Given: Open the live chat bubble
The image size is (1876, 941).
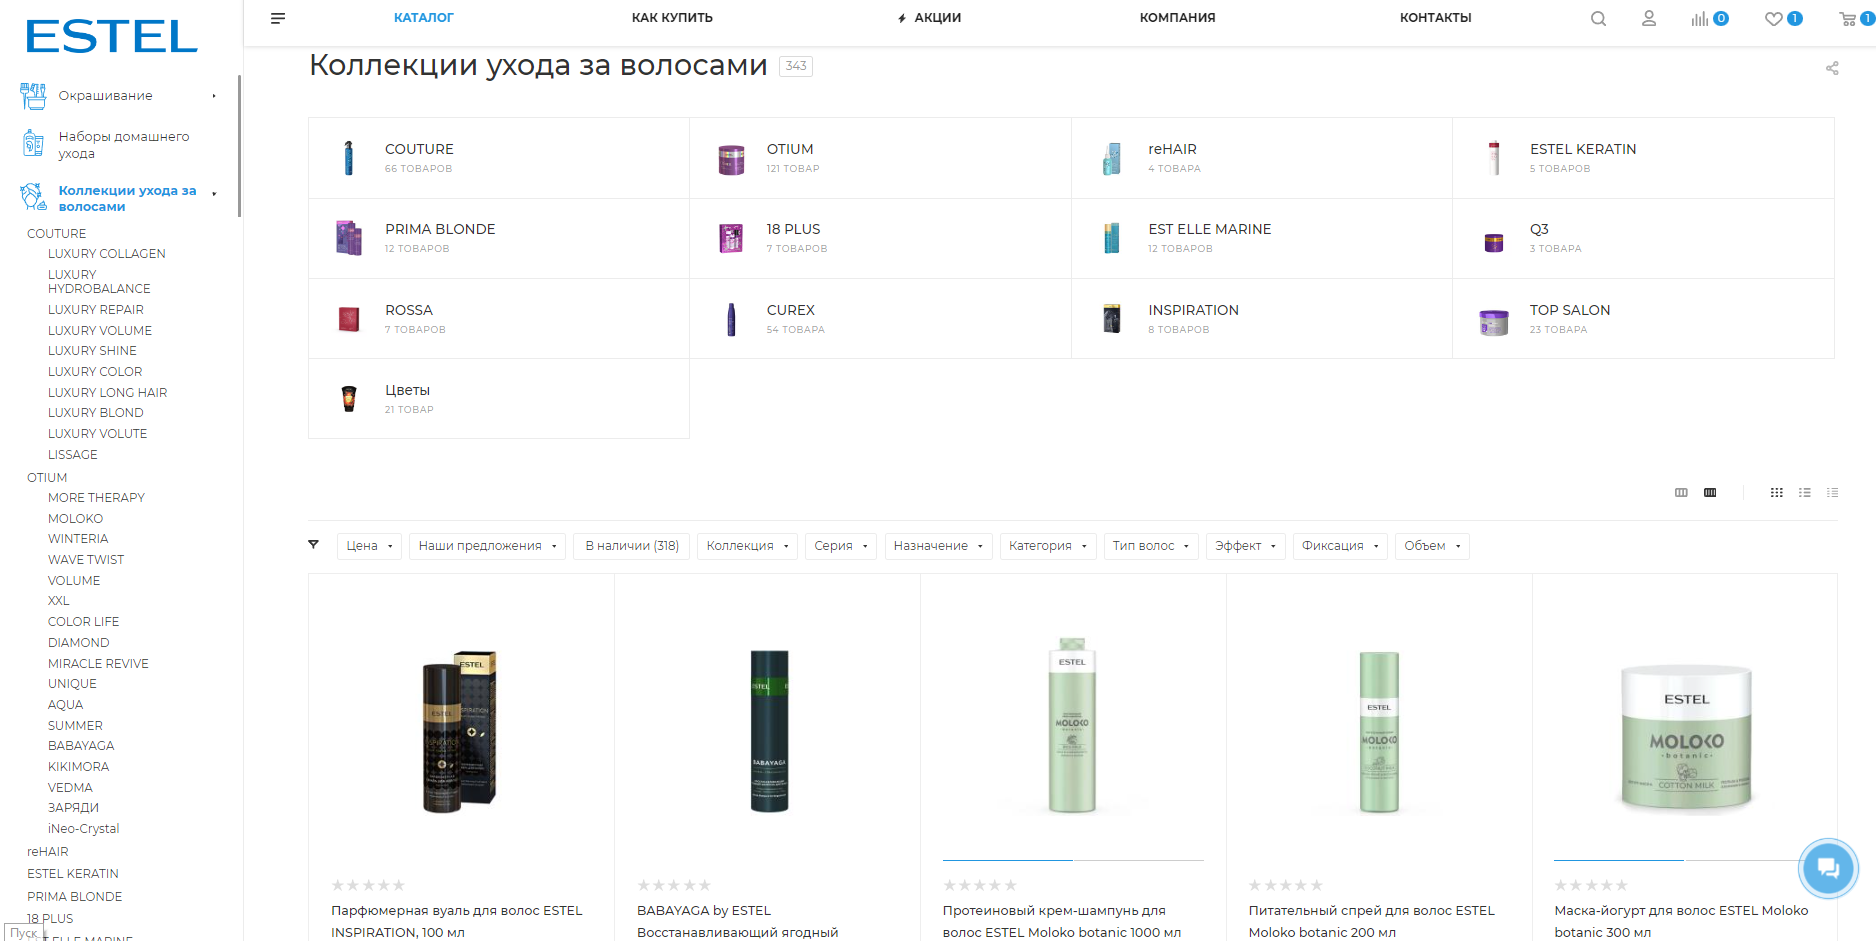Looking at the screenshot, I should 1827,867.
